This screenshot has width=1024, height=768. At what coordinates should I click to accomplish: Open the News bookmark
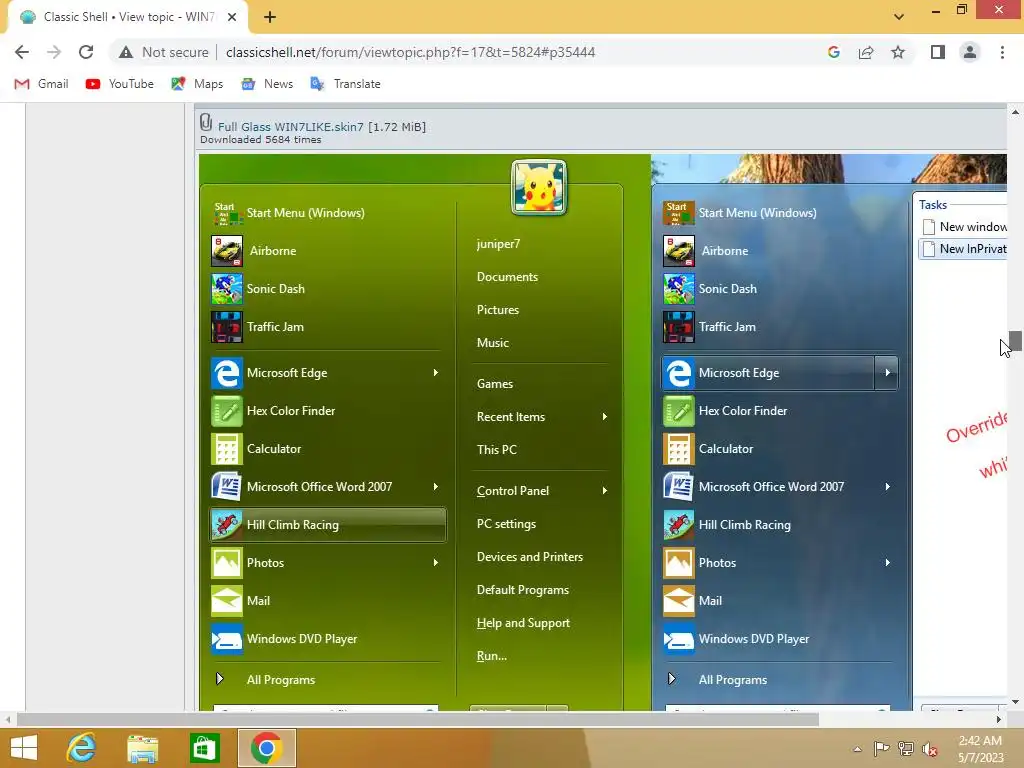266,84
